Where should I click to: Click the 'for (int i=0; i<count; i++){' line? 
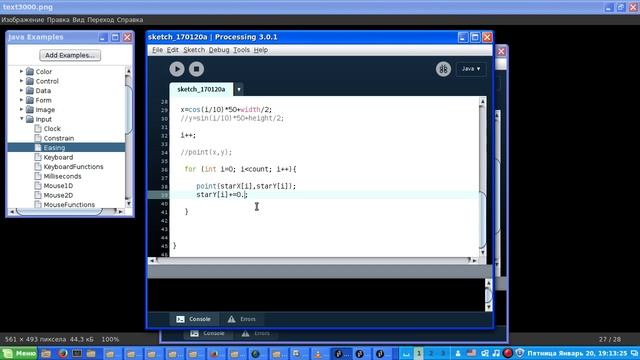tap(240, 169)
